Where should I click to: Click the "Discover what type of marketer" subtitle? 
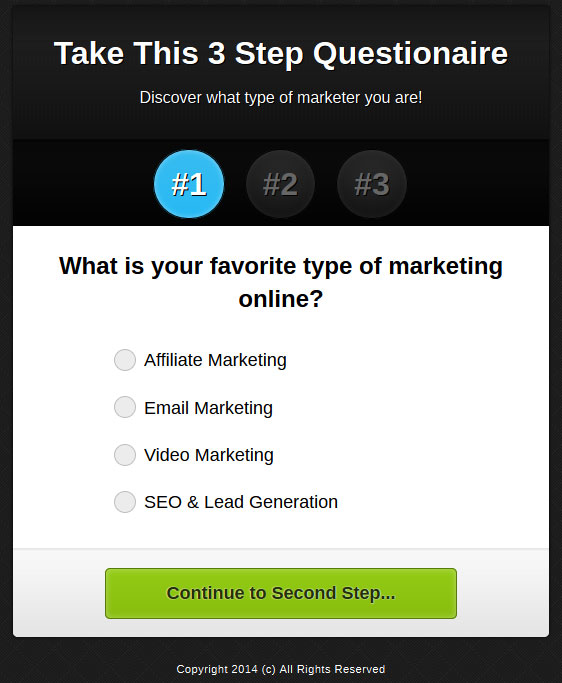click(281, 98)
